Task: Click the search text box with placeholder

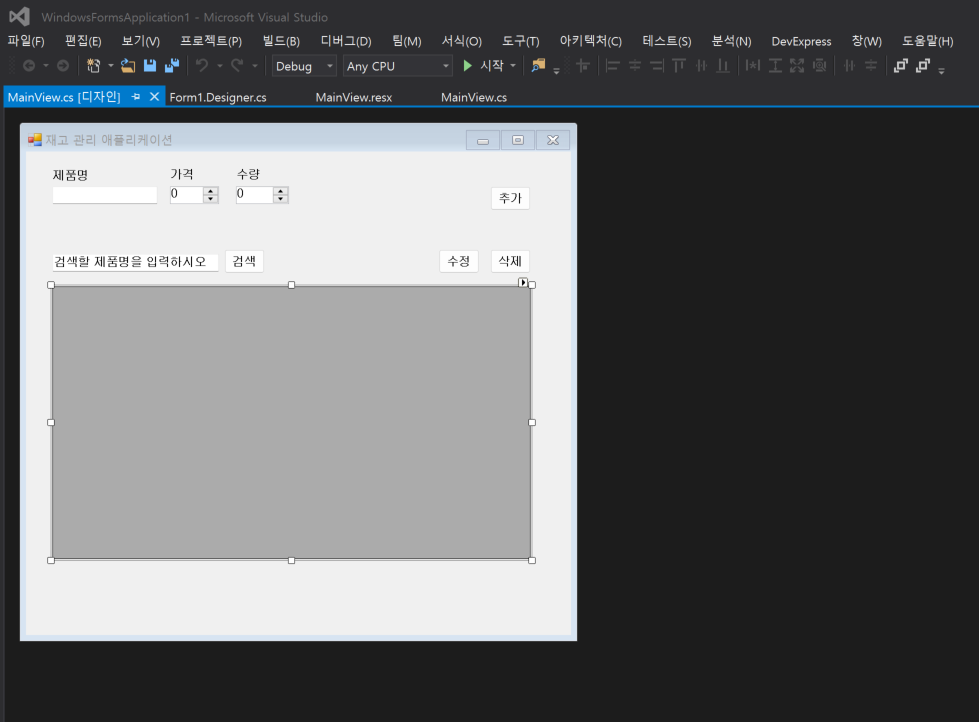Action: (135, 262)
